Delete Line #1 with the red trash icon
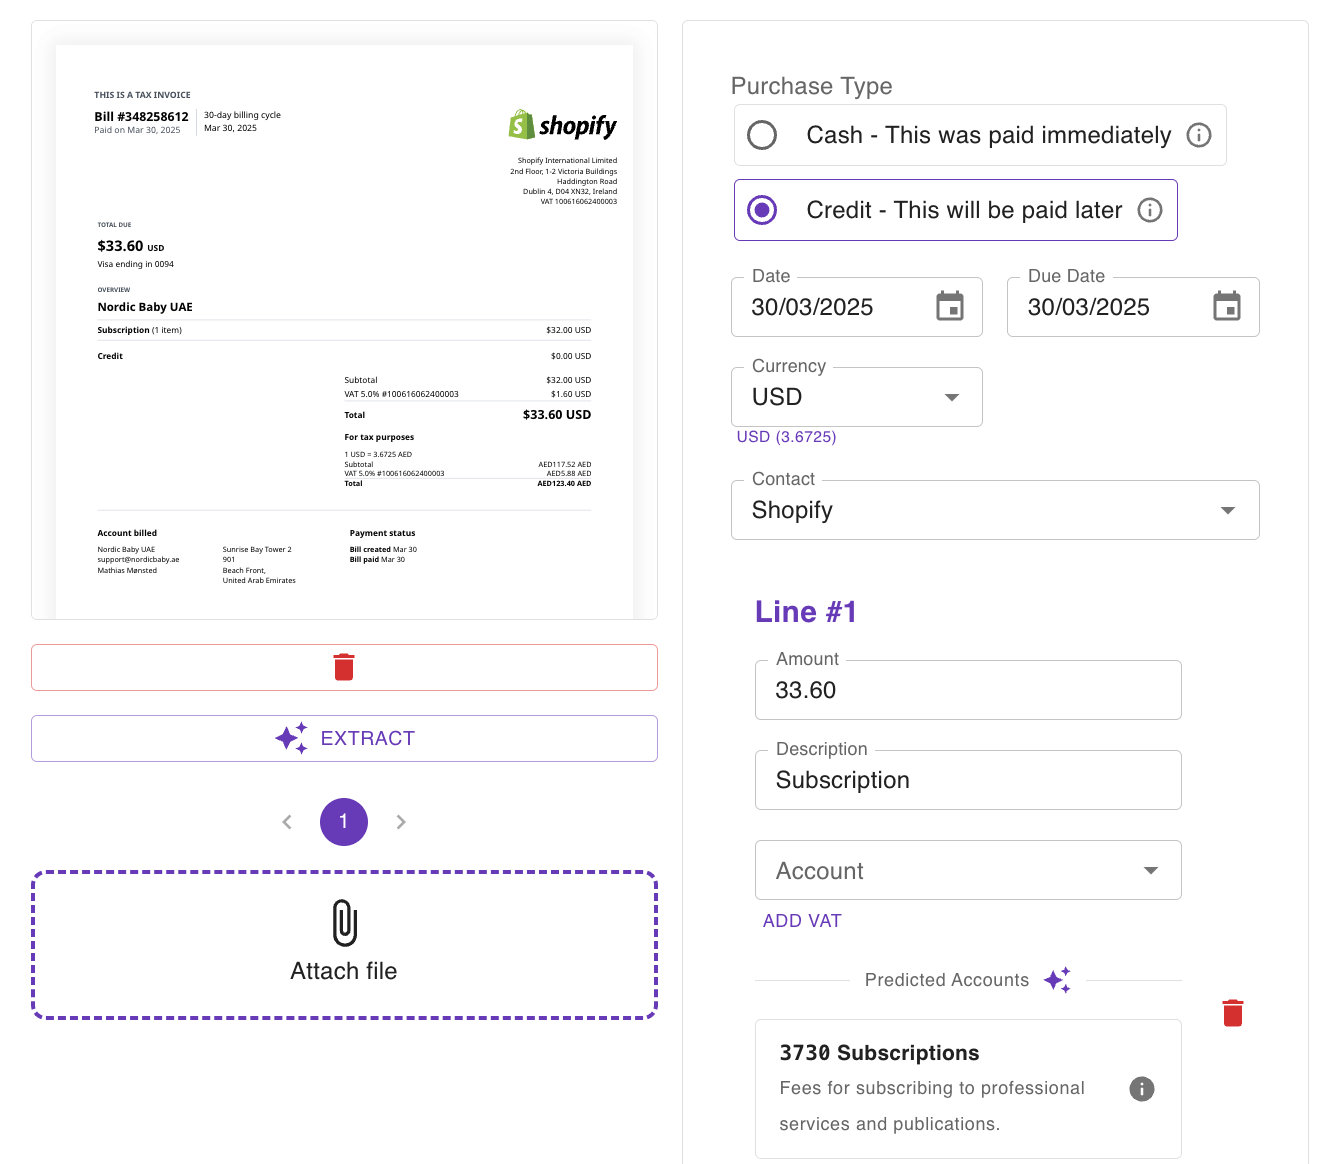The width and height of the screenshot is (1320, 1164). click(x=1232, y=1013)
